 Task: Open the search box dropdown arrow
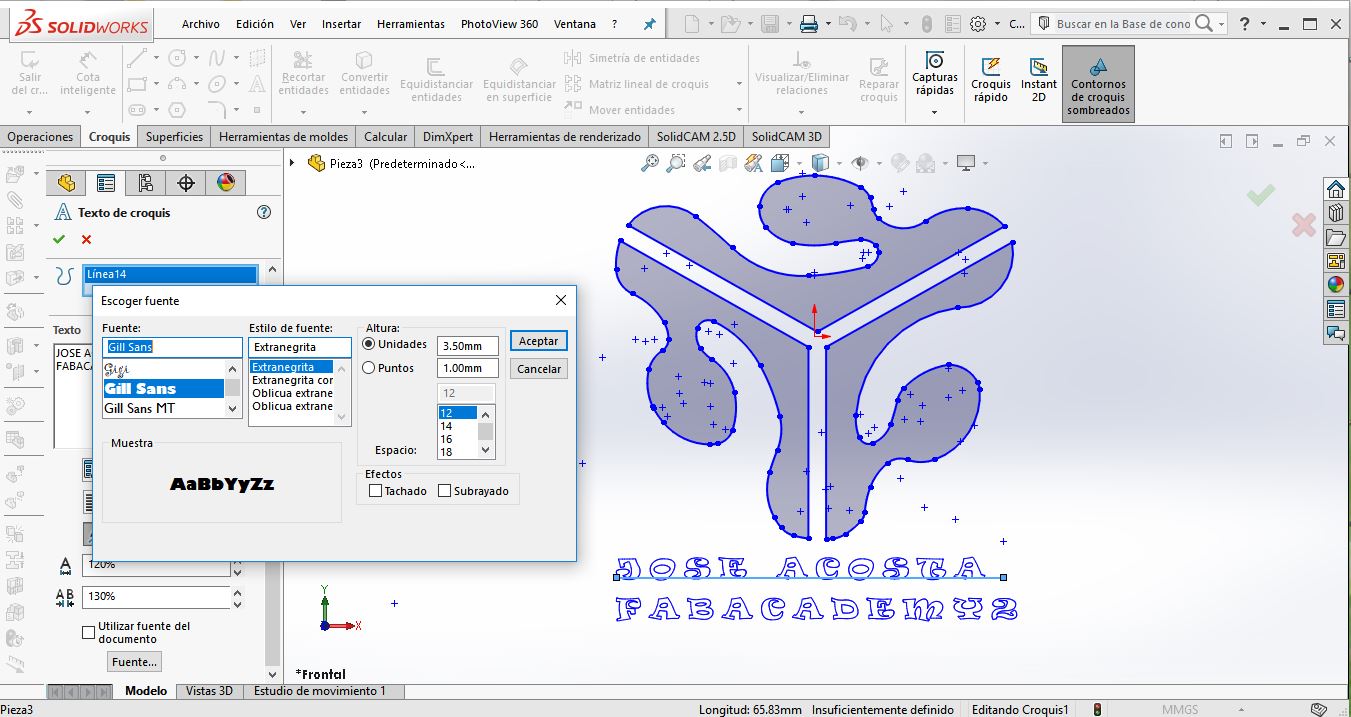[x=1221, y=24]
